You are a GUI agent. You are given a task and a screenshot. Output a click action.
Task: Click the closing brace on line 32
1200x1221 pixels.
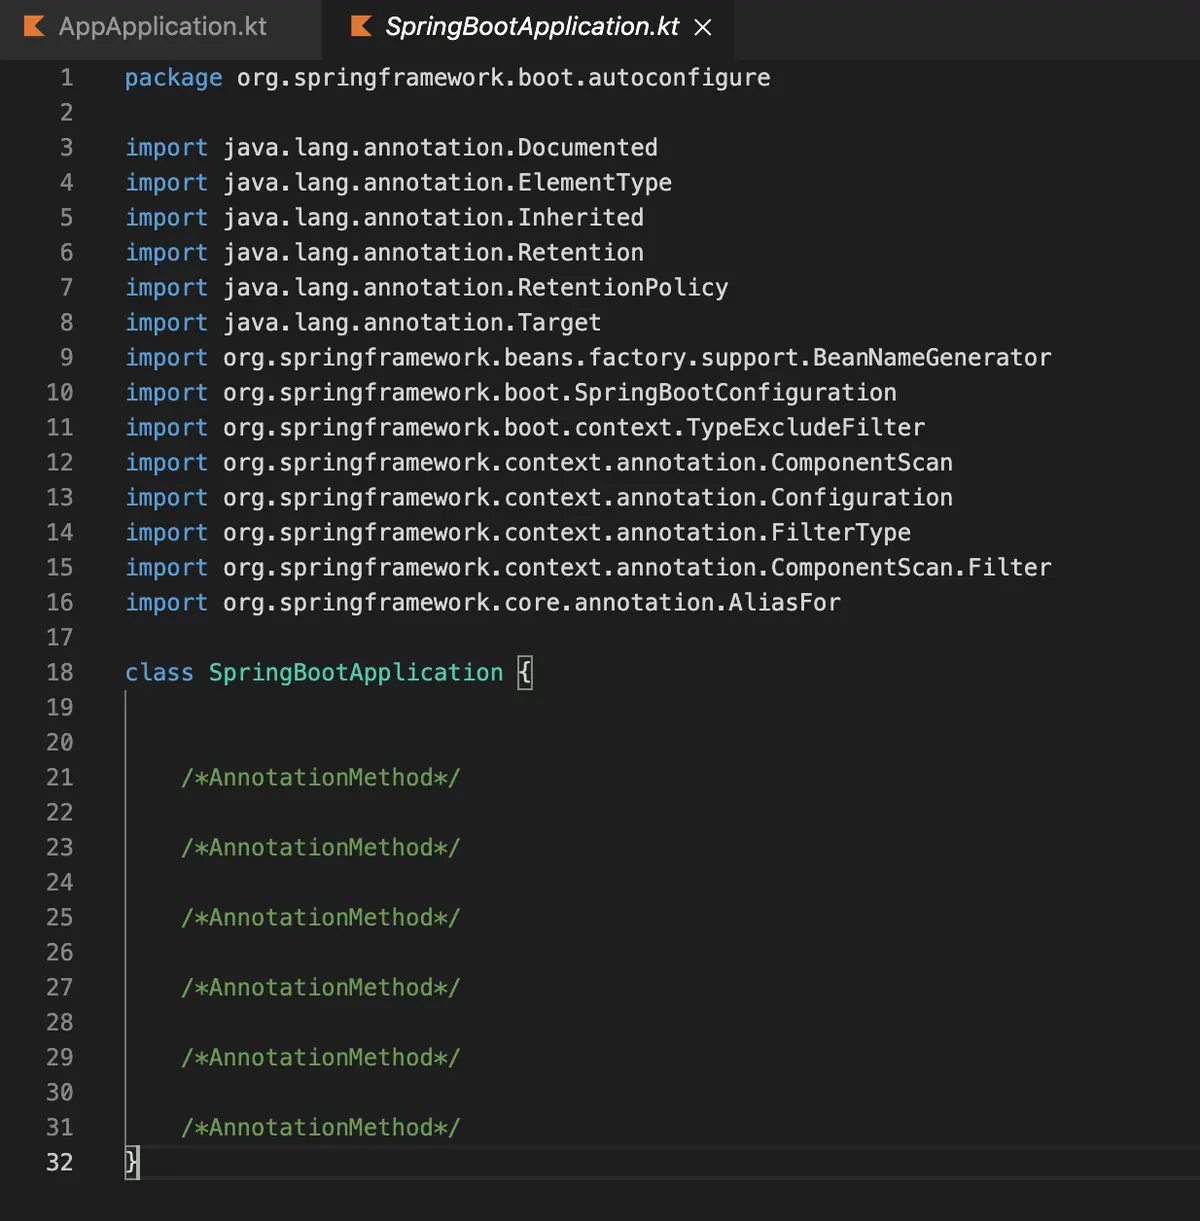[132, 1162]
